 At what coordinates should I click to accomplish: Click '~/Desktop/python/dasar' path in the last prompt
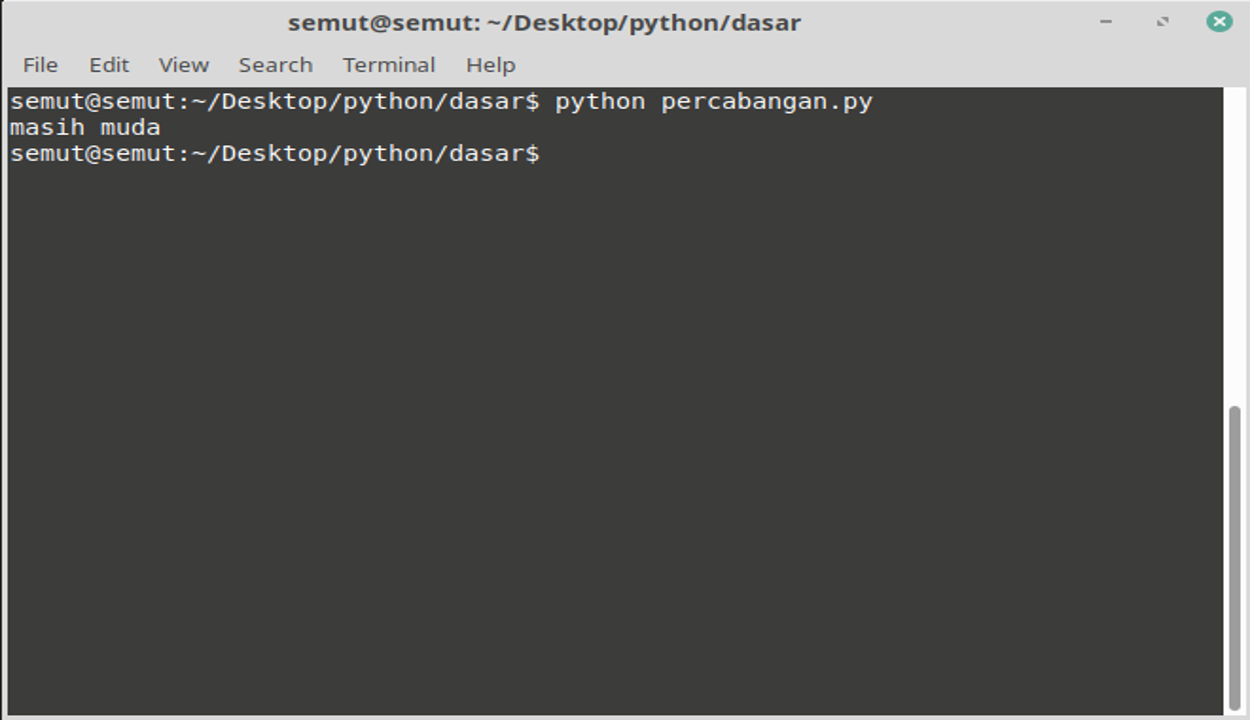pos(358,154)
